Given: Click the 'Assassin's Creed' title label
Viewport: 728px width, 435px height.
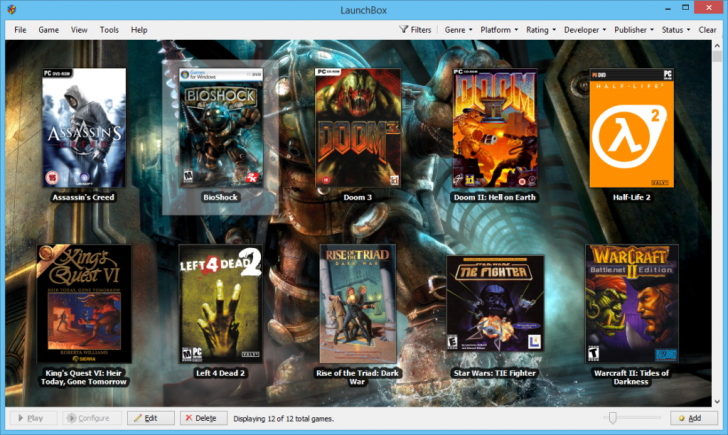Looking at the screenshot, I should click(83, 197).
